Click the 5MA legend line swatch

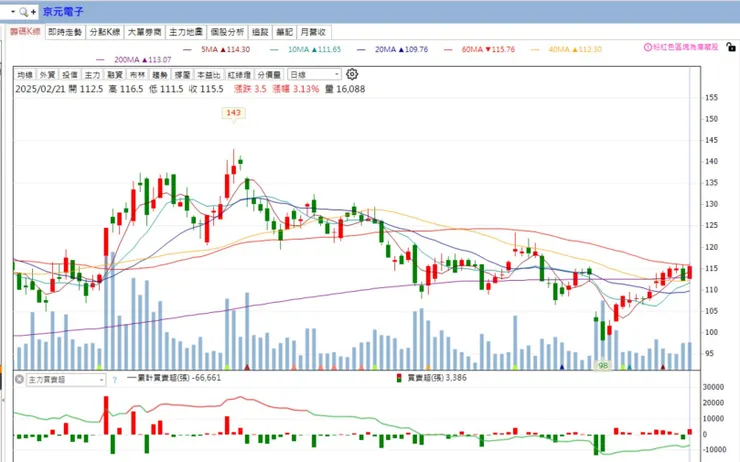click(187, 50)
